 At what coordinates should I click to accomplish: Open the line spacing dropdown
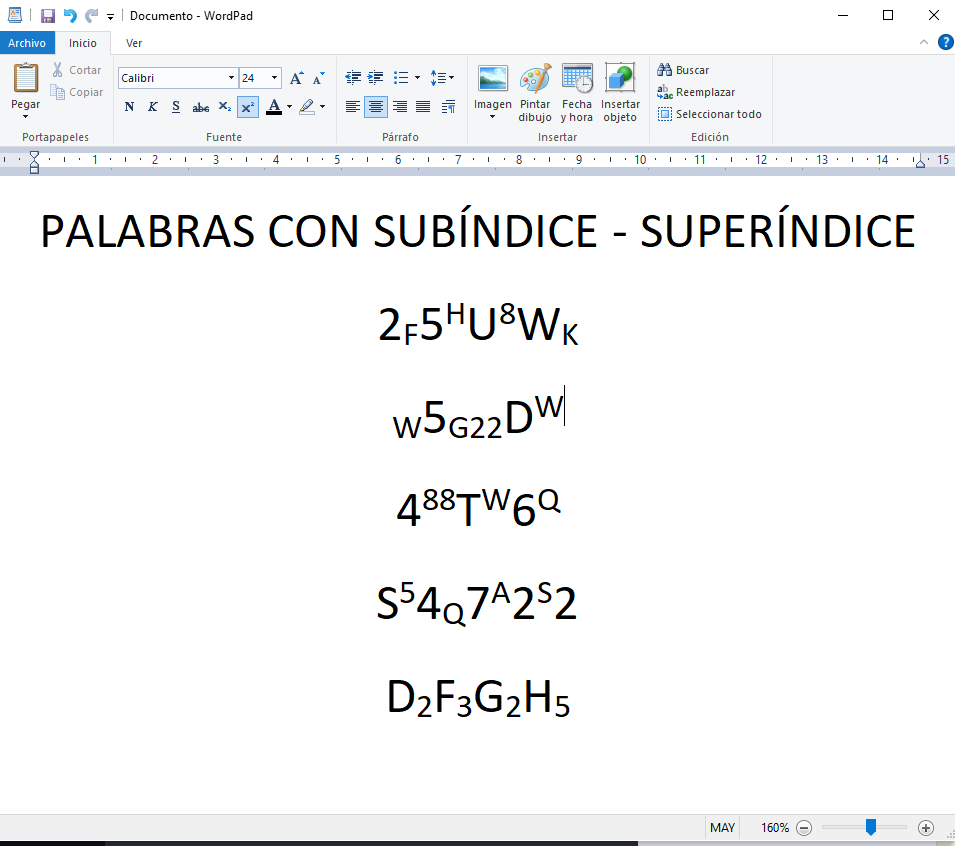[x=441, y=77]
